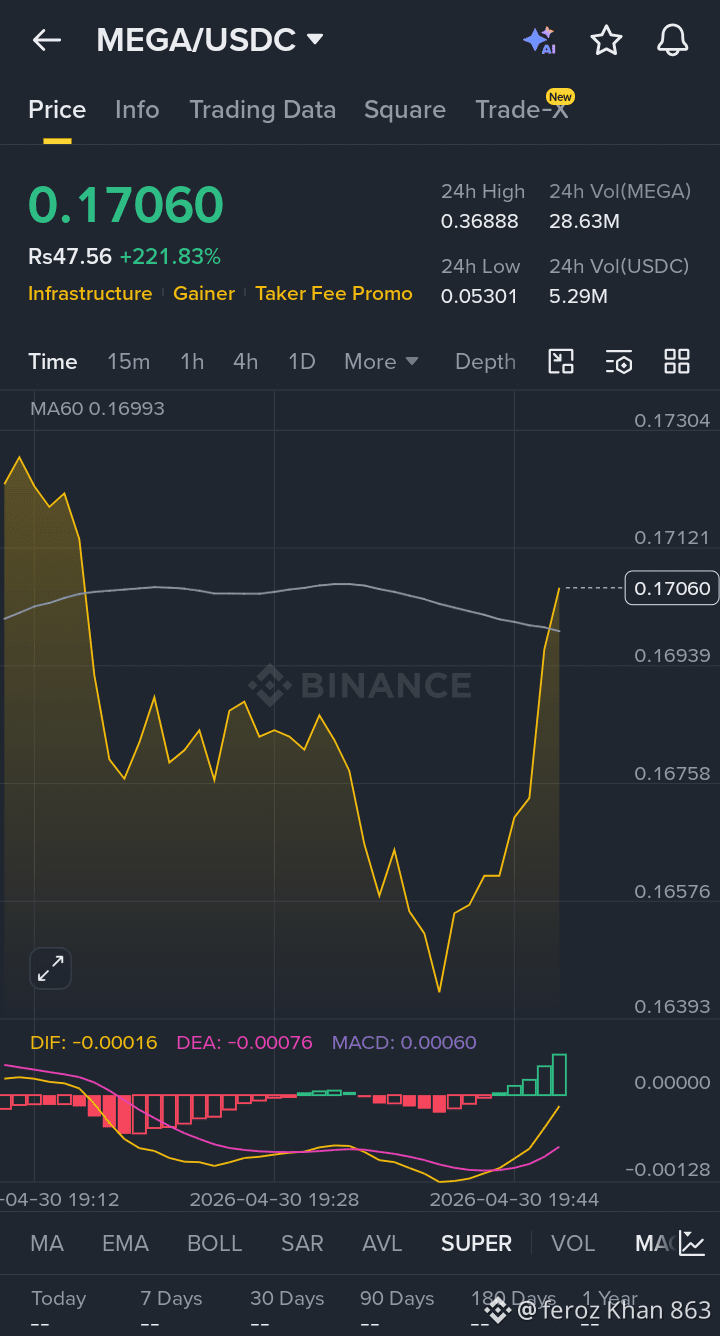This screenshot has width=720, height=1336.
Task: Select the 15m chart interval
Action: pos(129,361)
